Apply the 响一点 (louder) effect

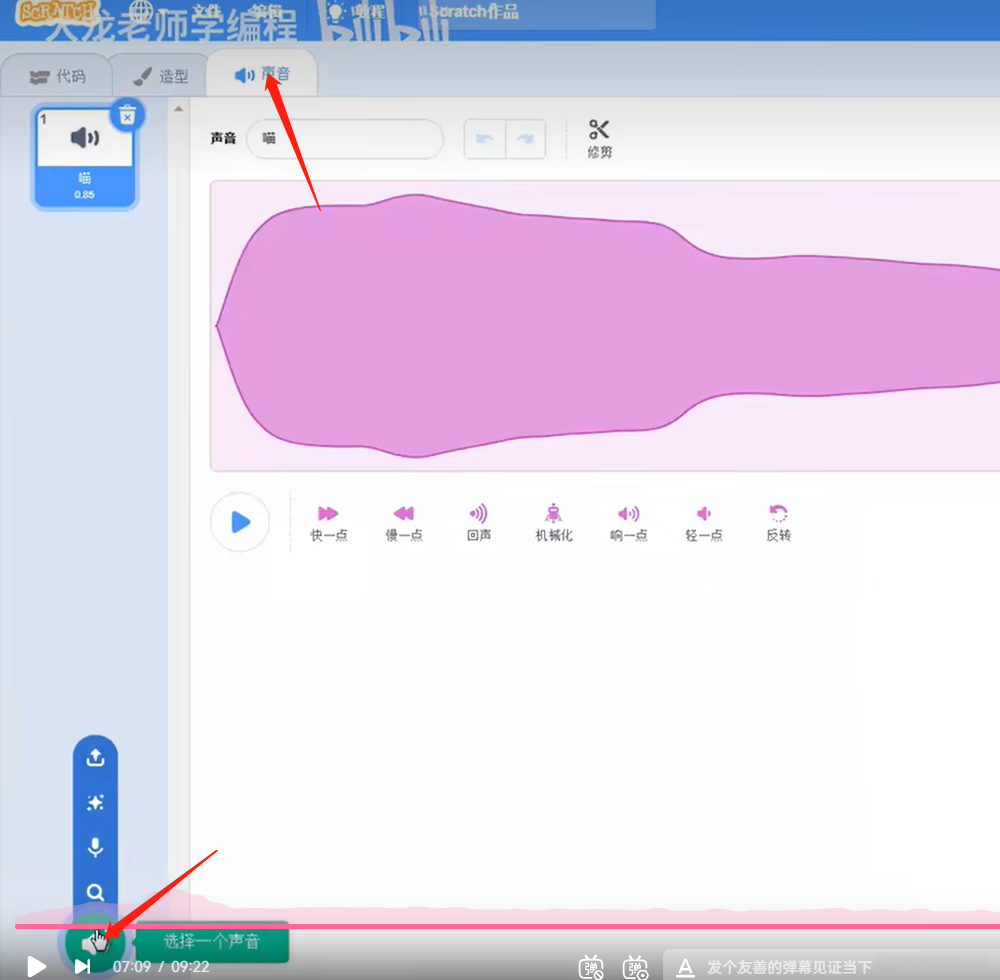[x=629, y=523]
